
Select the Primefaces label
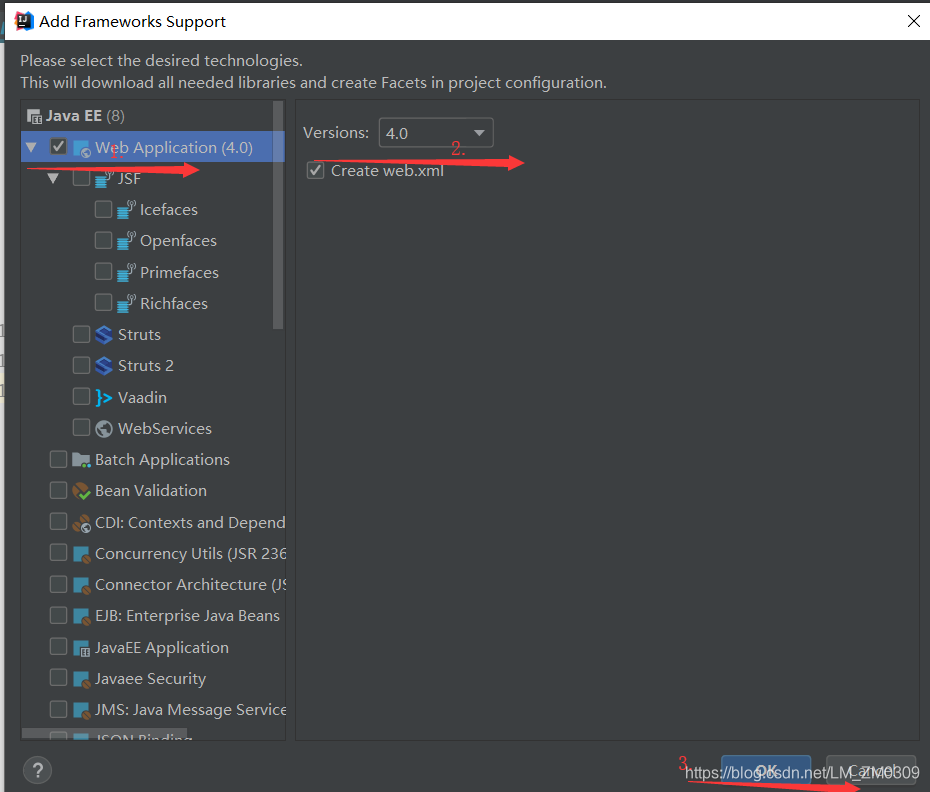tap(179, 272)
